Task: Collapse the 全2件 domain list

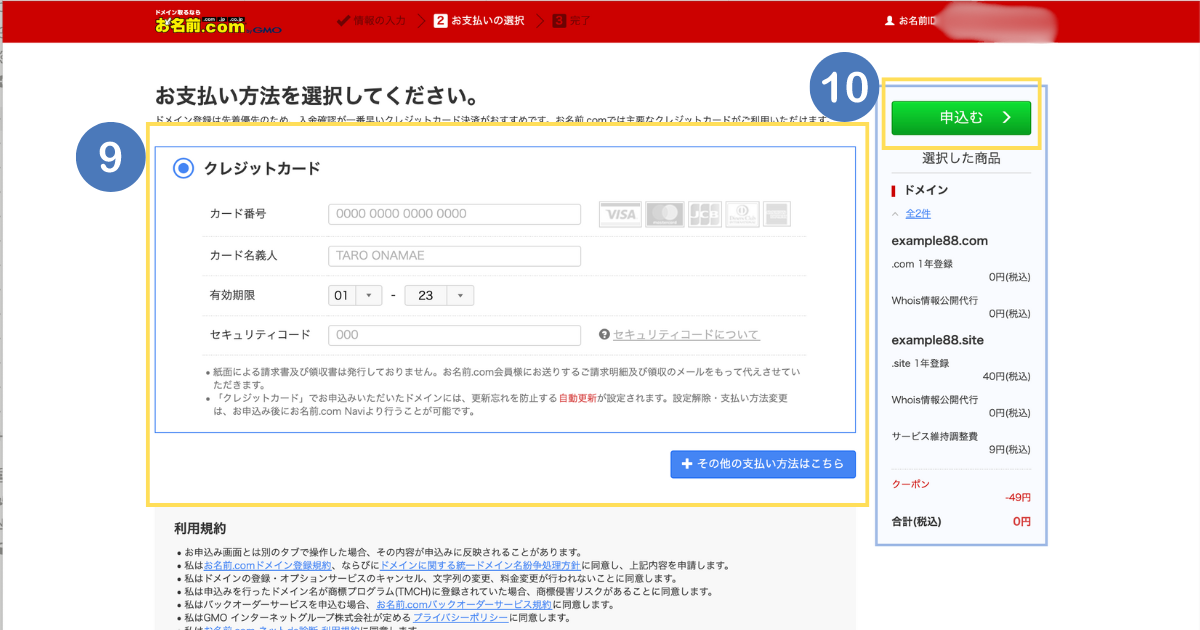Action: tap(916, 214)
